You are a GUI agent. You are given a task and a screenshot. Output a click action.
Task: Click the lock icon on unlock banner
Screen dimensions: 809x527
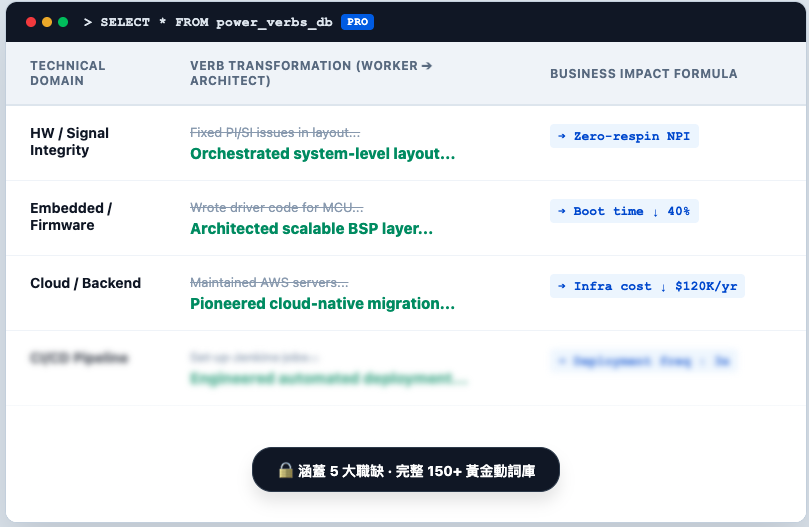click(285, 470)
